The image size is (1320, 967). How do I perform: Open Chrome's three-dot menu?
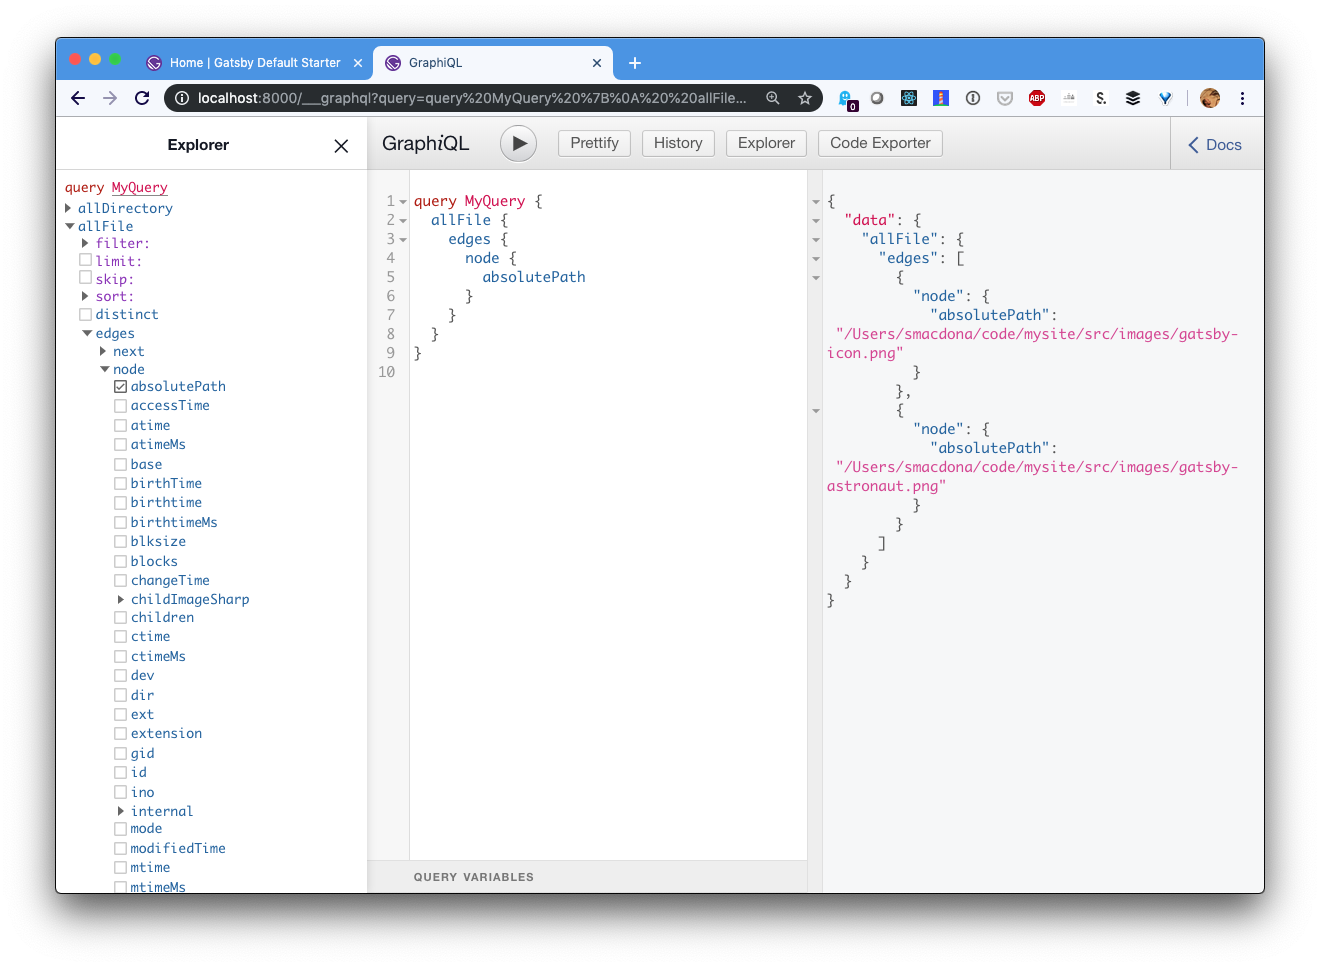tap(1242, 98)
